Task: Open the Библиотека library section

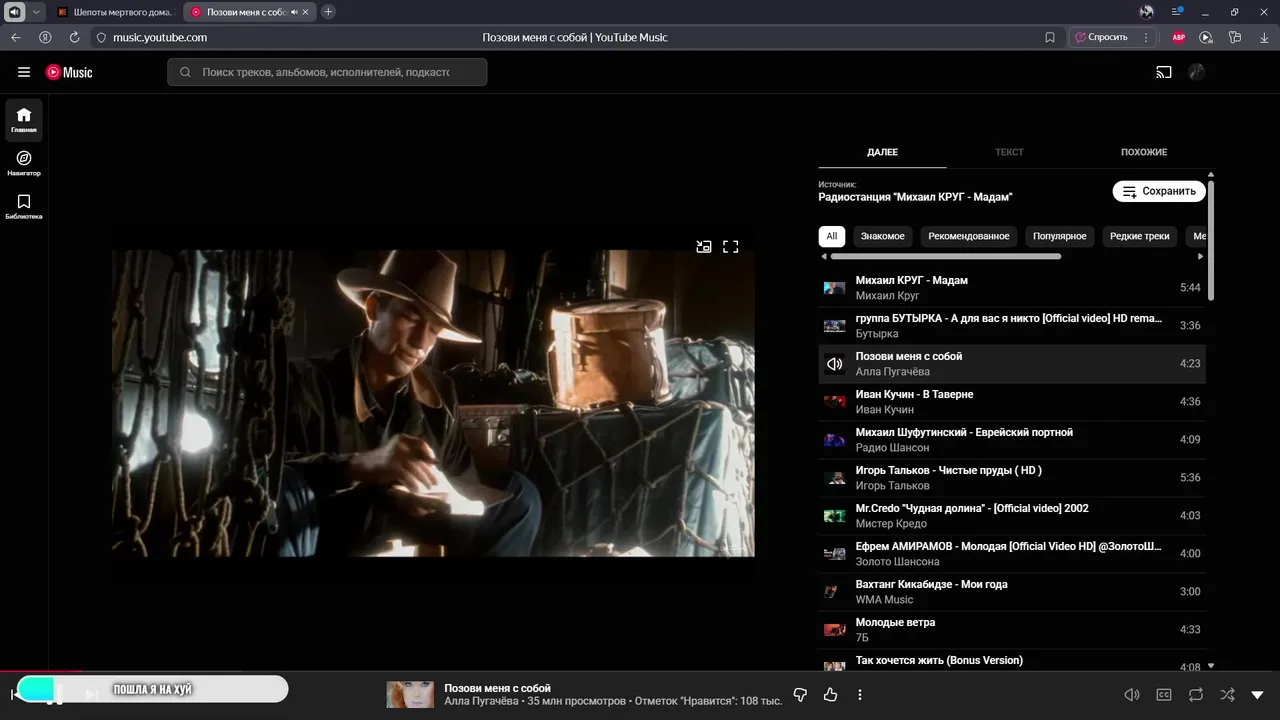Action: pyautogui.click(x=24, y=206)
